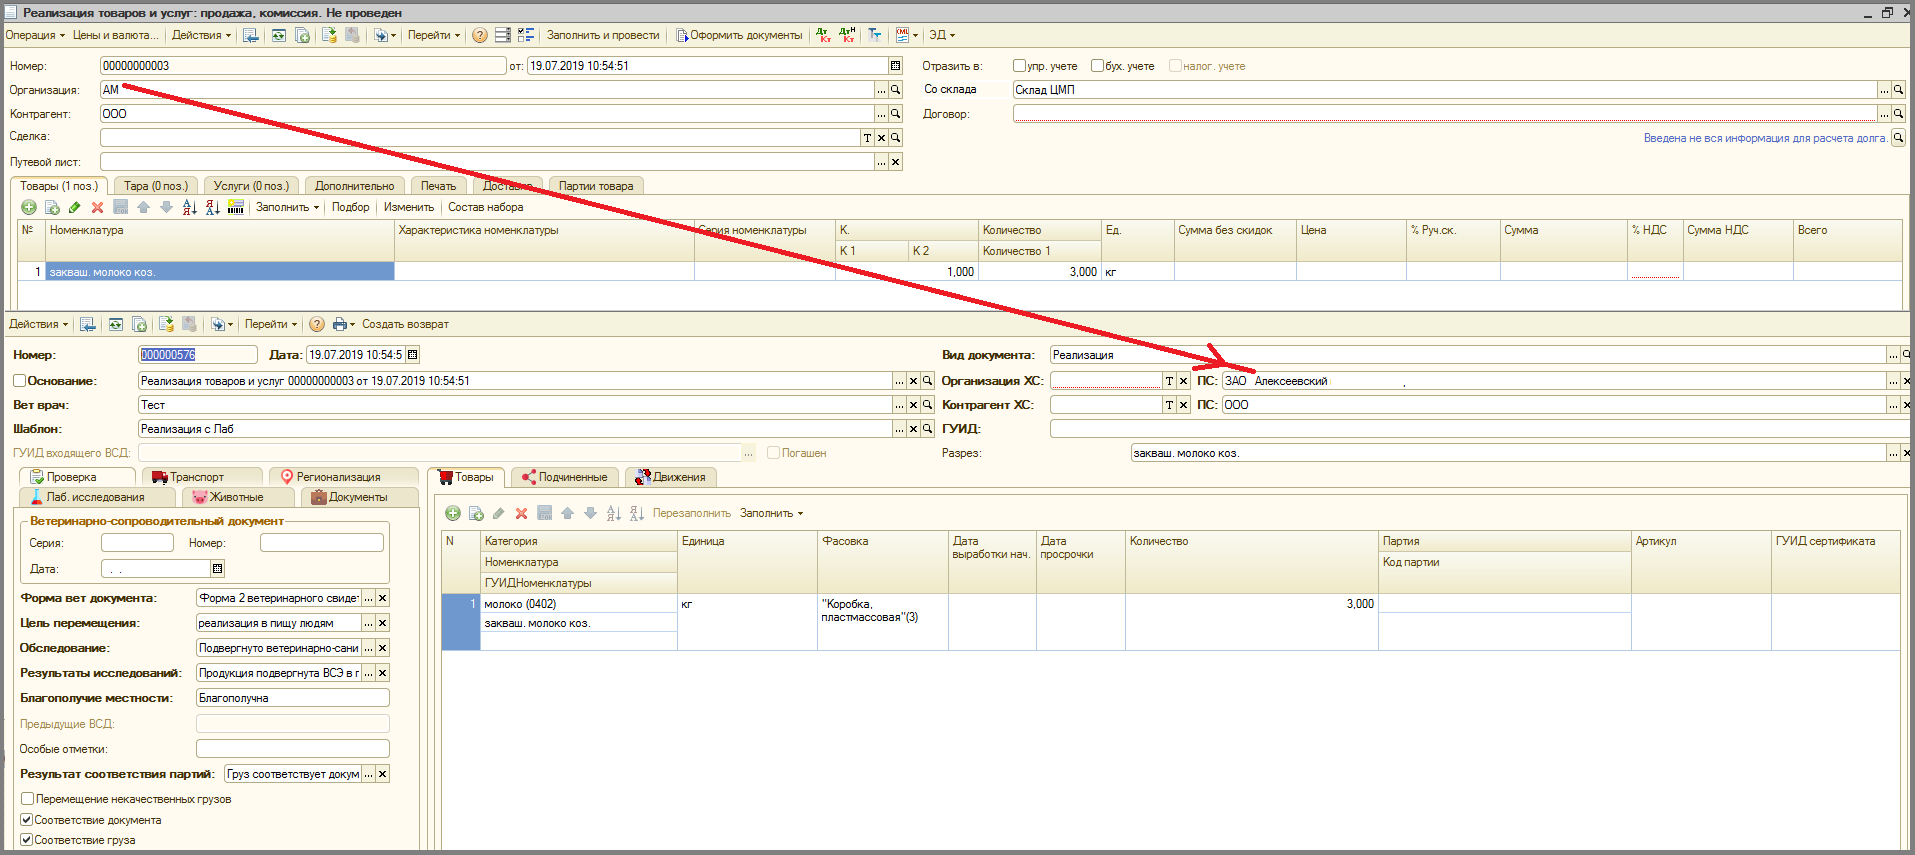Open the Лаб. исследования tab

point(96,497)
